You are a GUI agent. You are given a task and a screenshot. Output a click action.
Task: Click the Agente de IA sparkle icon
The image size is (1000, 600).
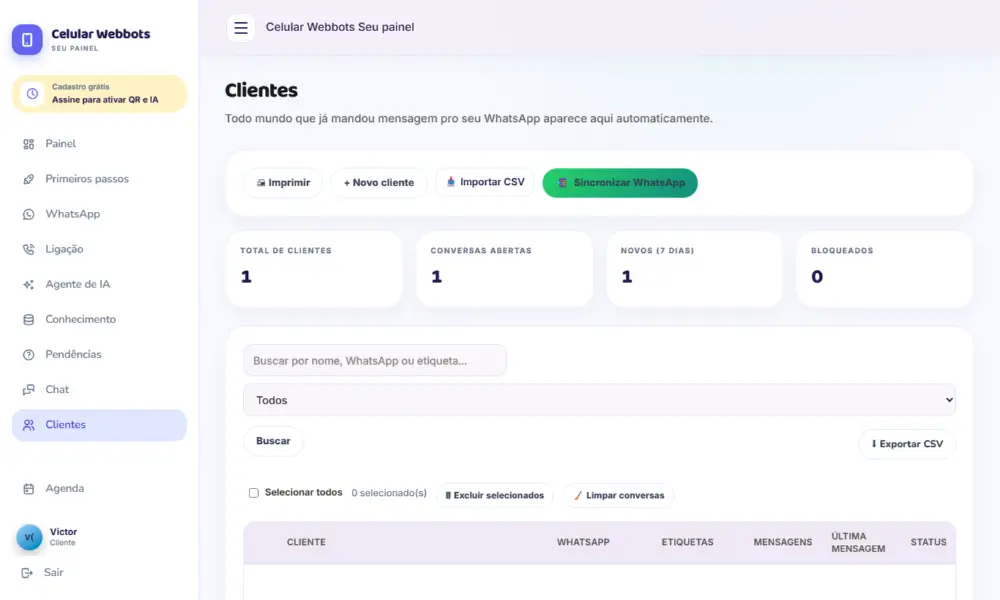29,284
